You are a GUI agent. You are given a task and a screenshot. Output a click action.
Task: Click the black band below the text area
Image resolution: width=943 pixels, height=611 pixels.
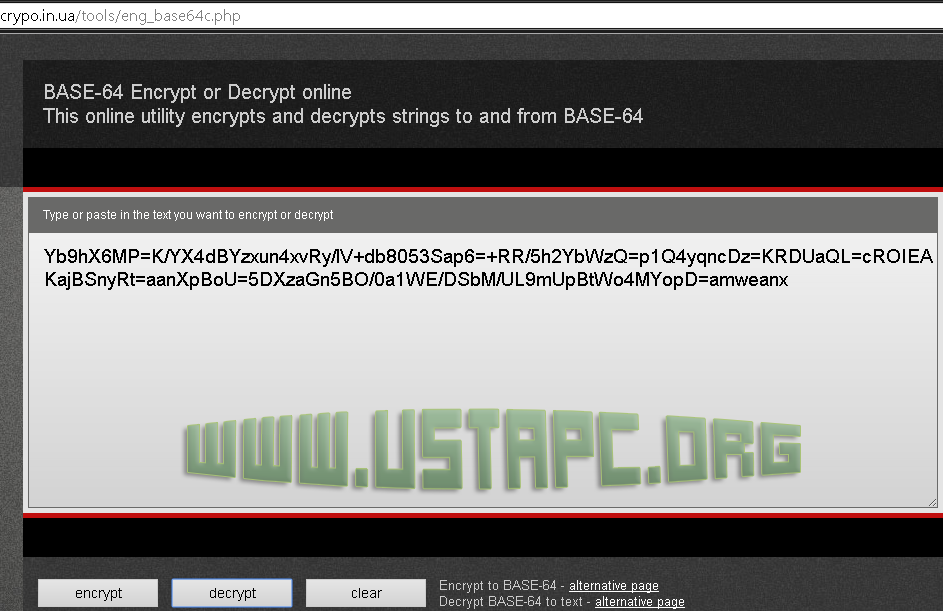[x=482, y=537]
